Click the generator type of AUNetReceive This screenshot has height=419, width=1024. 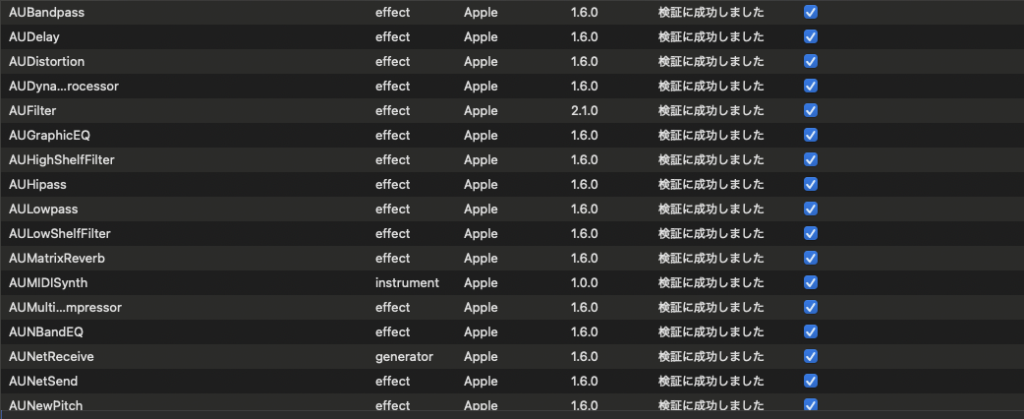tap(404, 356)
